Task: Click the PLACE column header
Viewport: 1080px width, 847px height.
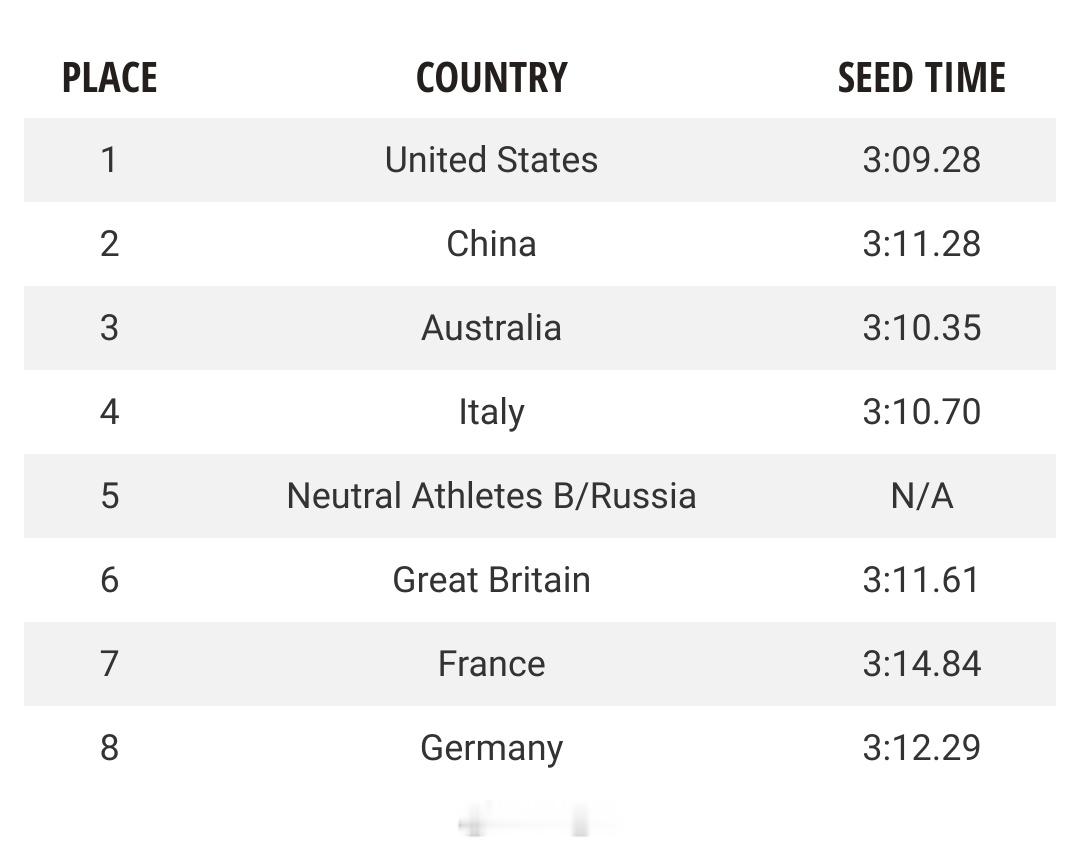Action: click(110, 77)
